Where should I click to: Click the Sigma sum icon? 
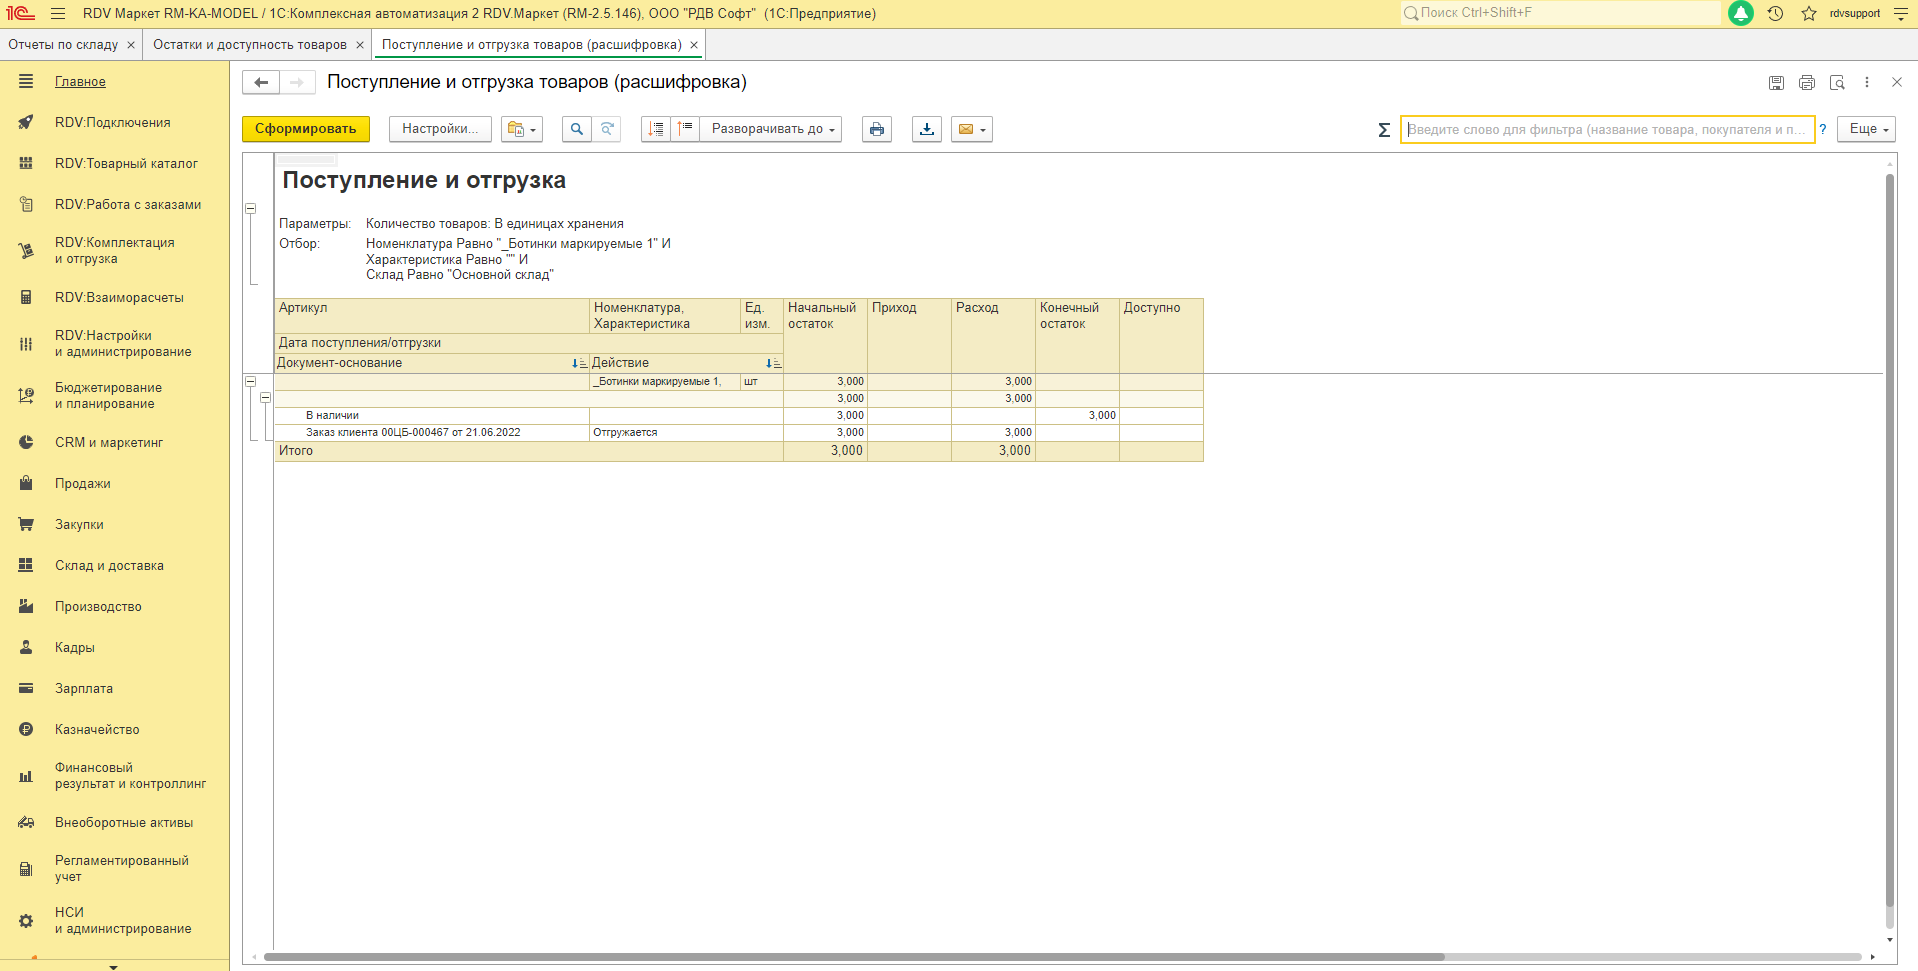coord(1384,130)
